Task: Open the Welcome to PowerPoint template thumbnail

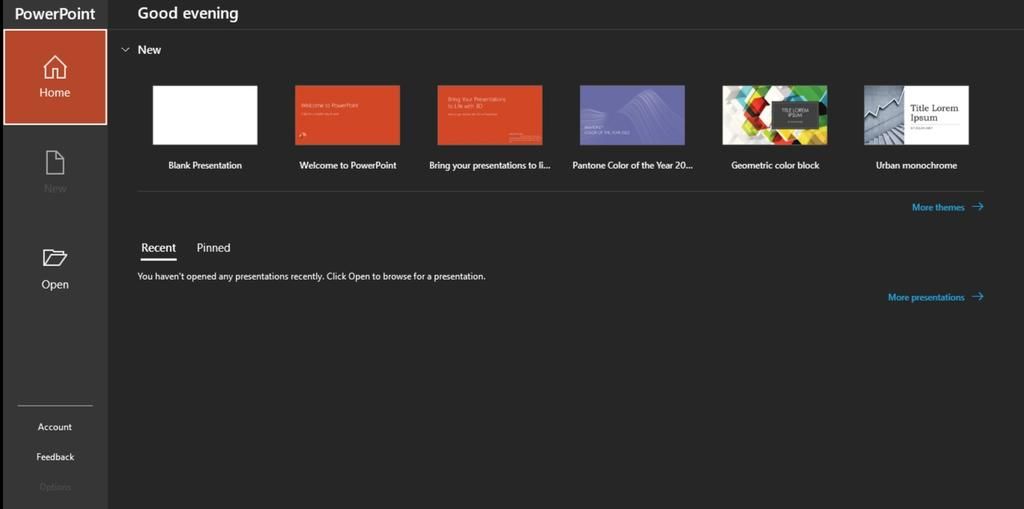Action: (x=347, y=115)
